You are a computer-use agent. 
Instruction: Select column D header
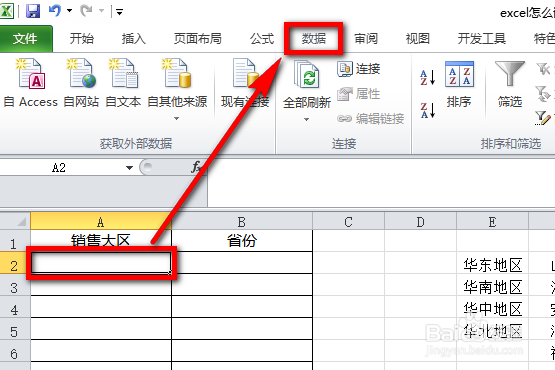click(420, 222)
